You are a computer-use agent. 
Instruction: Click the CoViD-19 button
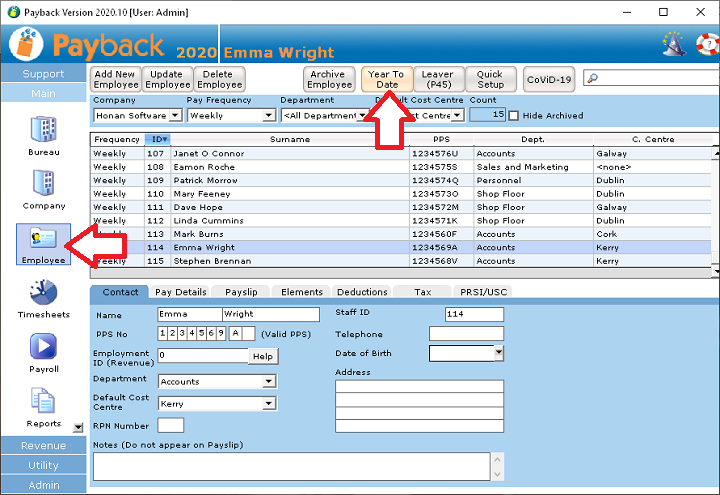point(549,80)
